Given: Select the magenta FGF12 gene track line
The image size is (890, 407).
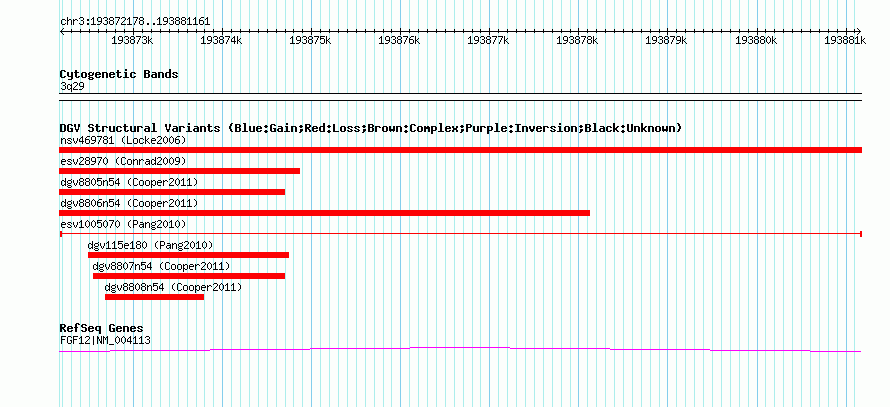Looking at the screenshot, I should click(460, 350).
